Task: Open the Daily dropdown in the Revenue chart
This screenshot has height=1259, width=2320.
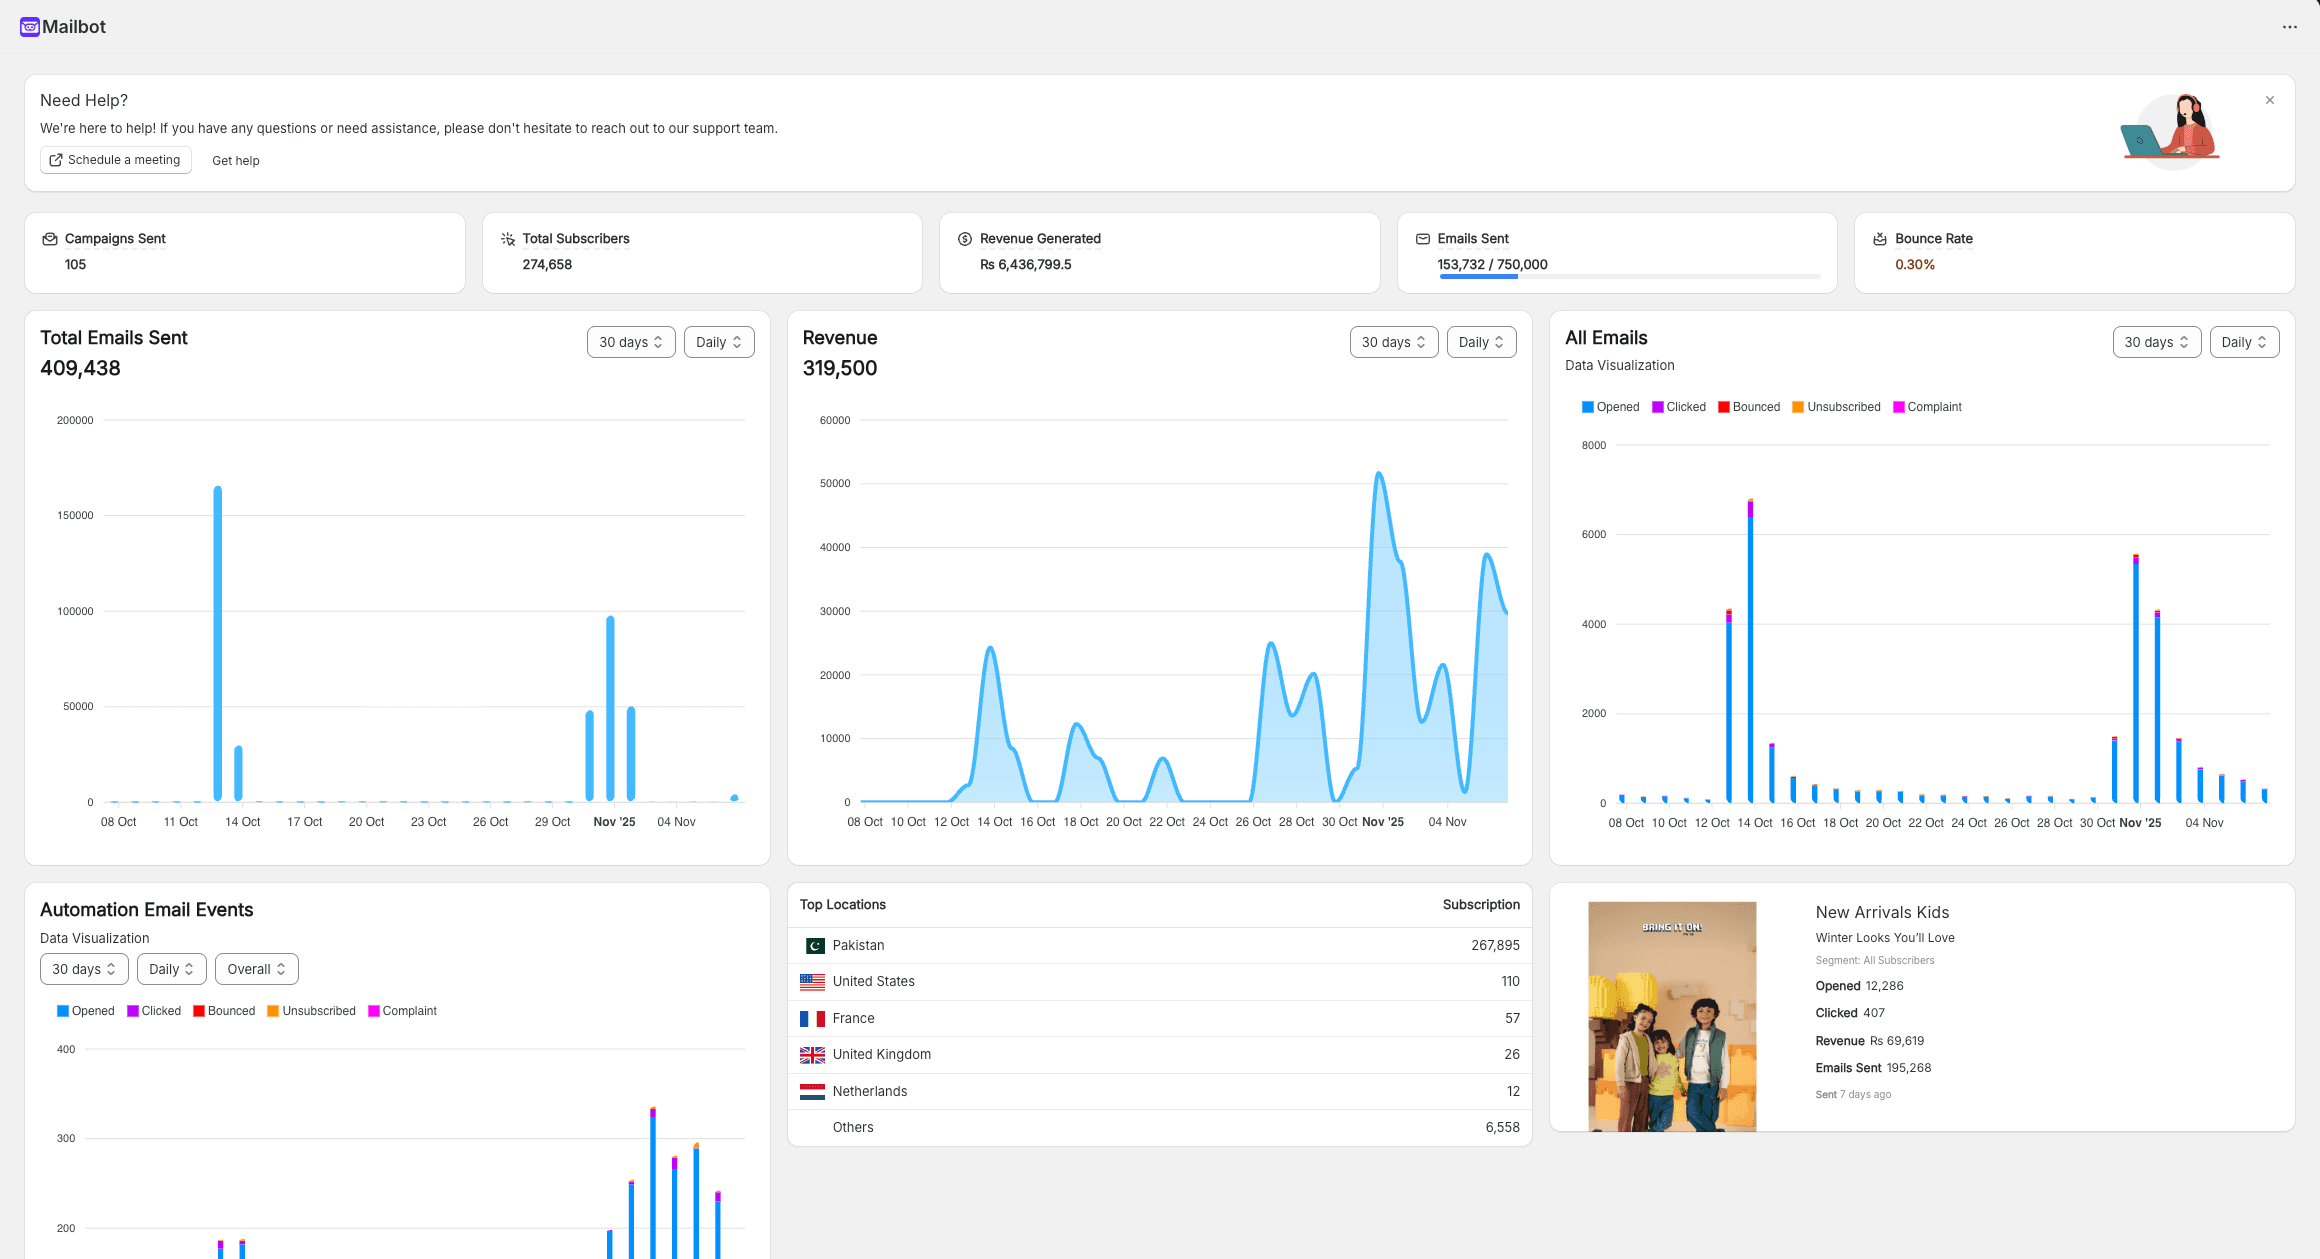Action: [x=1481, y=342]
